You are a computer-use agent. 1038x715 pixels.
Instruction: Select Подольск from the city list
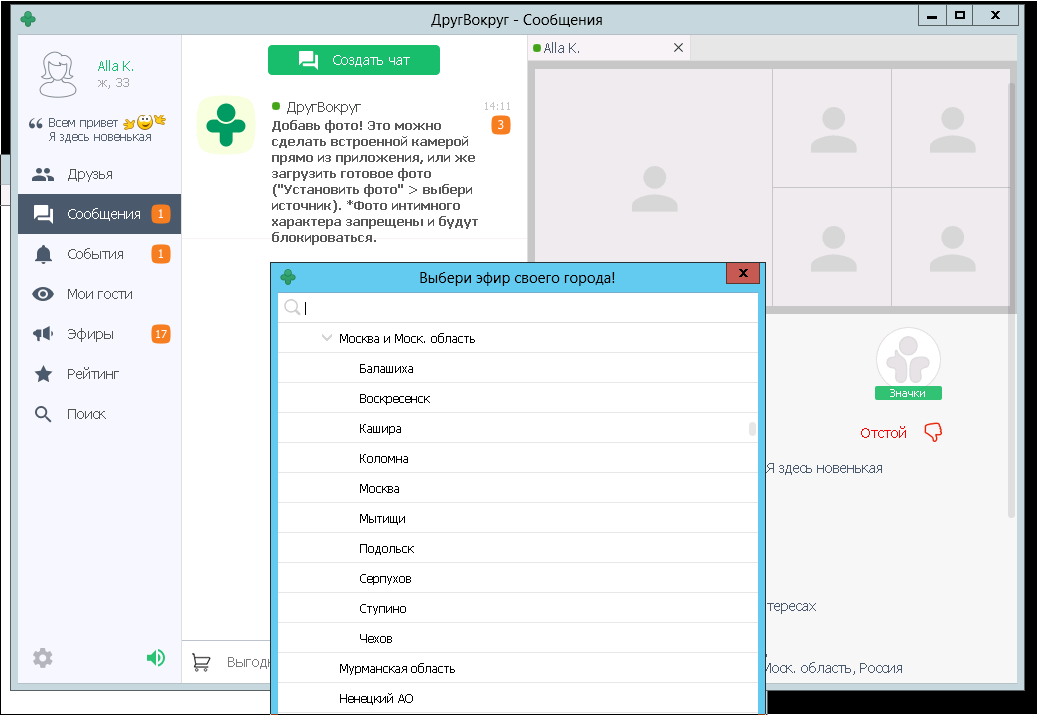click(x=518, y=548)
